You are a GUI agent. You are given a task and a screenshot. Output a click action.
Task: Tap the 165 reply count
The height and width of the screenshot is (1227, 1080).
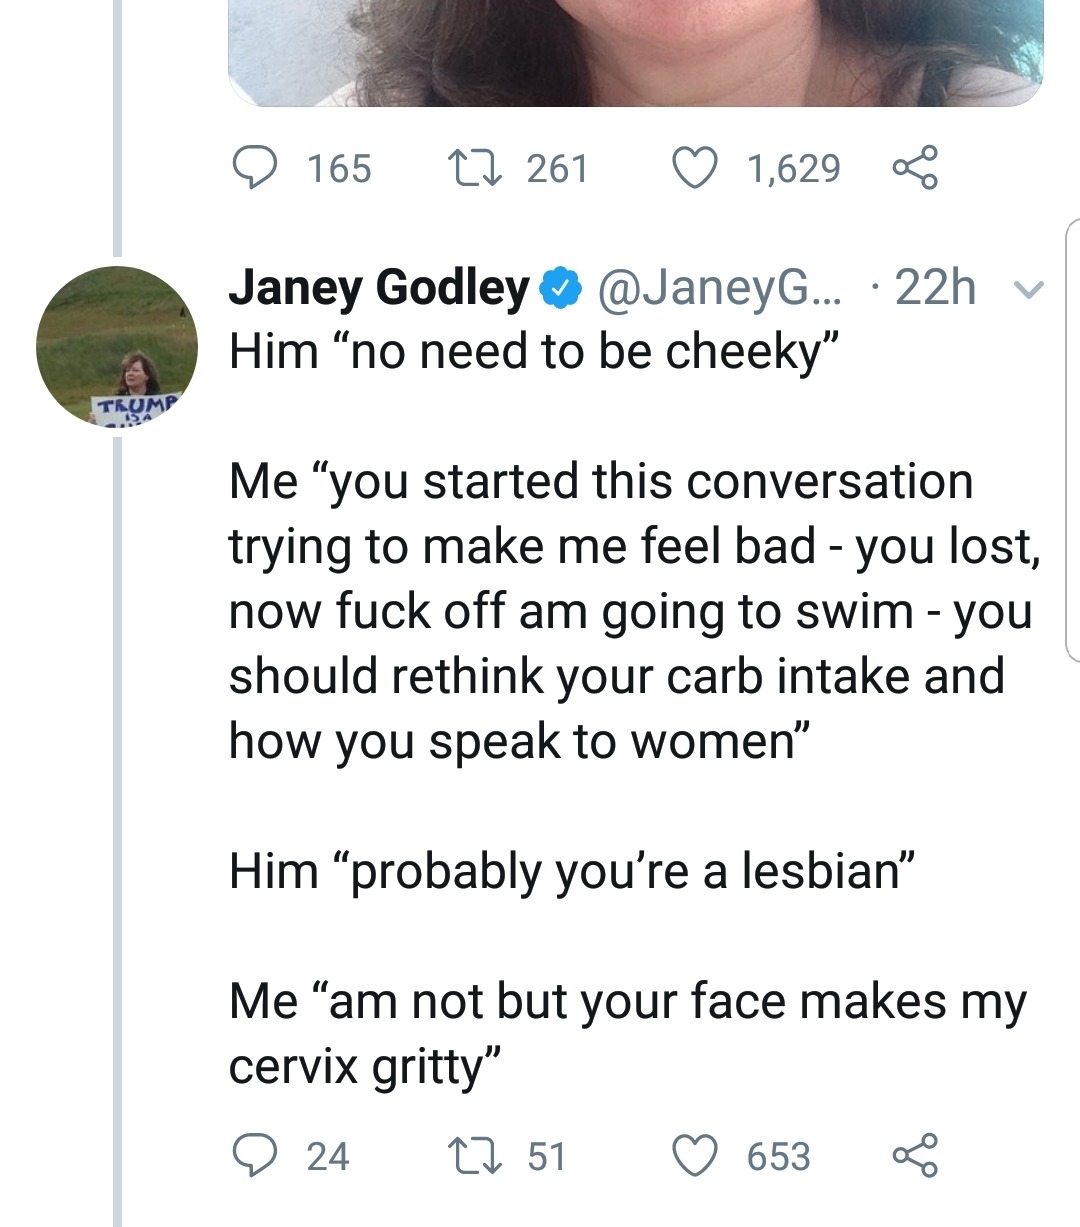pyautogui.click(x=339, y=168)
